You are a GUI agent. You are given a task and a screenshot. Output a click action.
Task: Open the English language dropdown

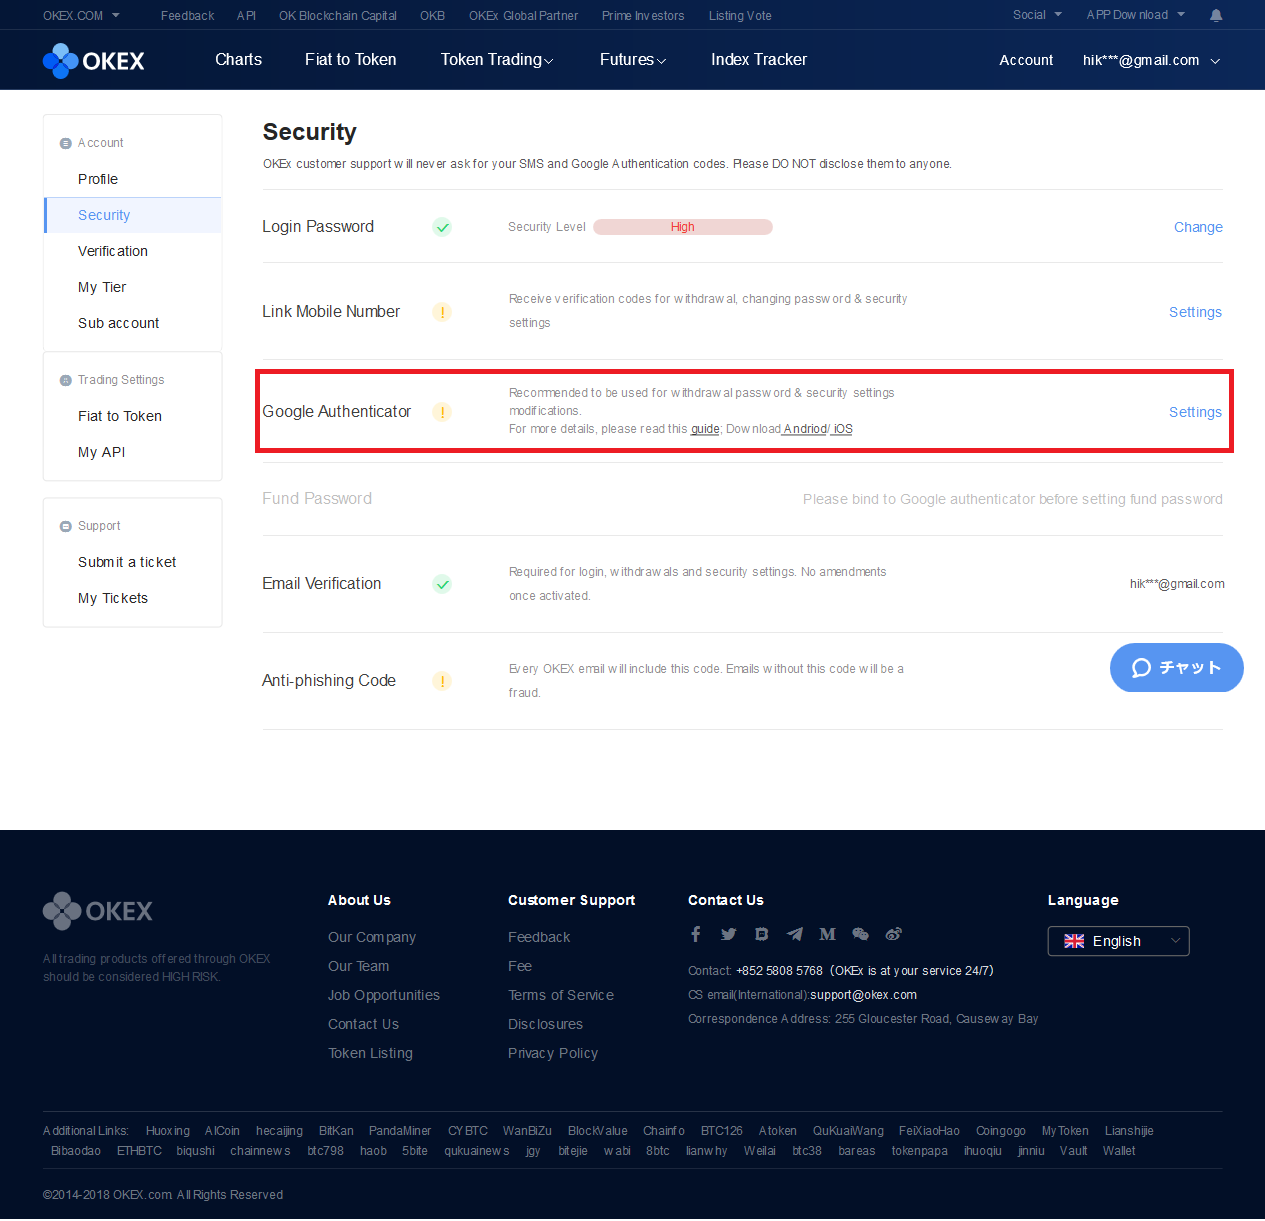pyautogui.click(x=1118, y=941)
